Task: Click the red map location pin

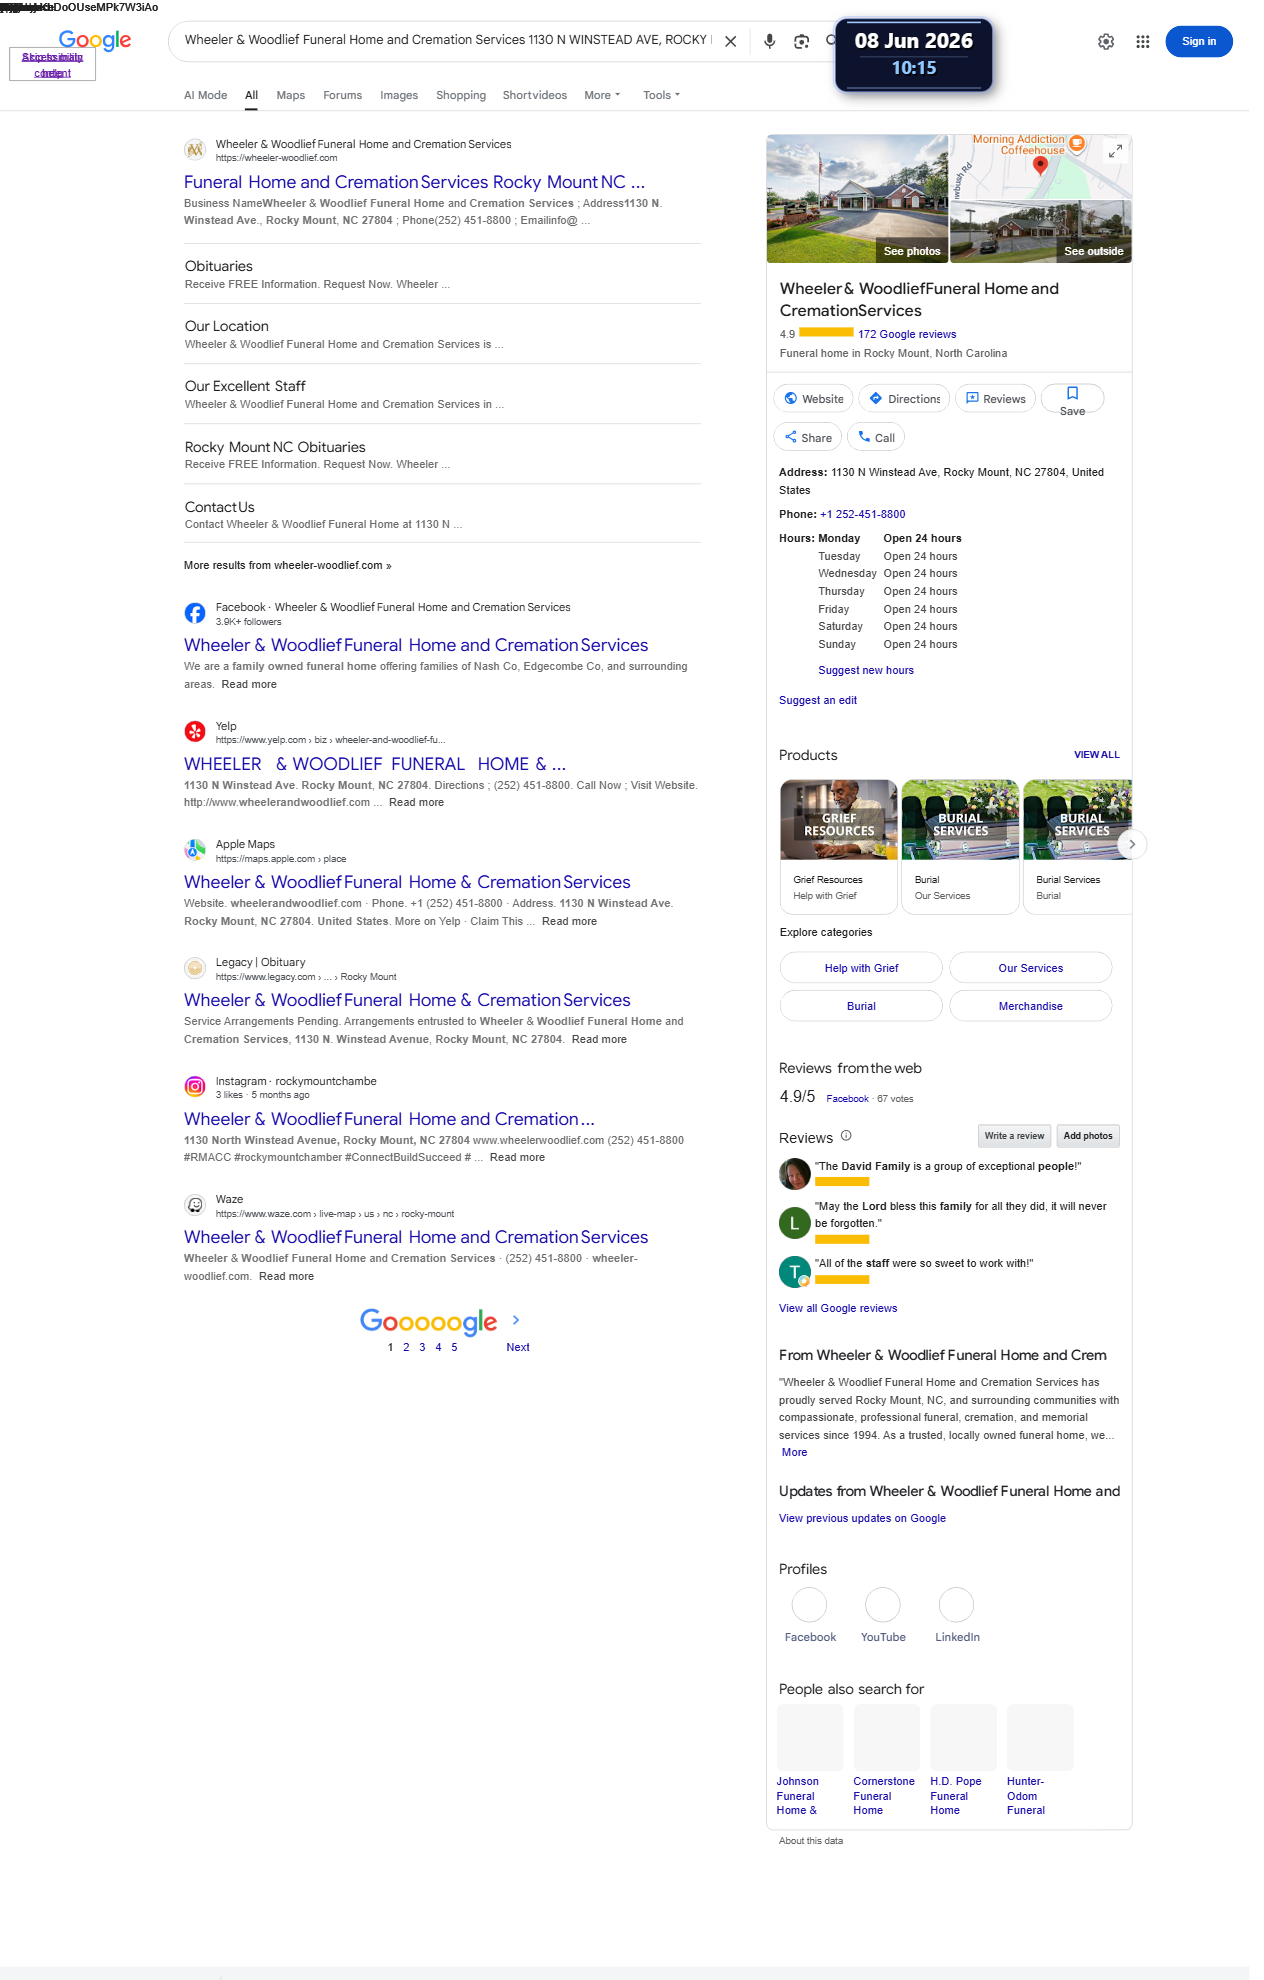Action: [1040, 166]
